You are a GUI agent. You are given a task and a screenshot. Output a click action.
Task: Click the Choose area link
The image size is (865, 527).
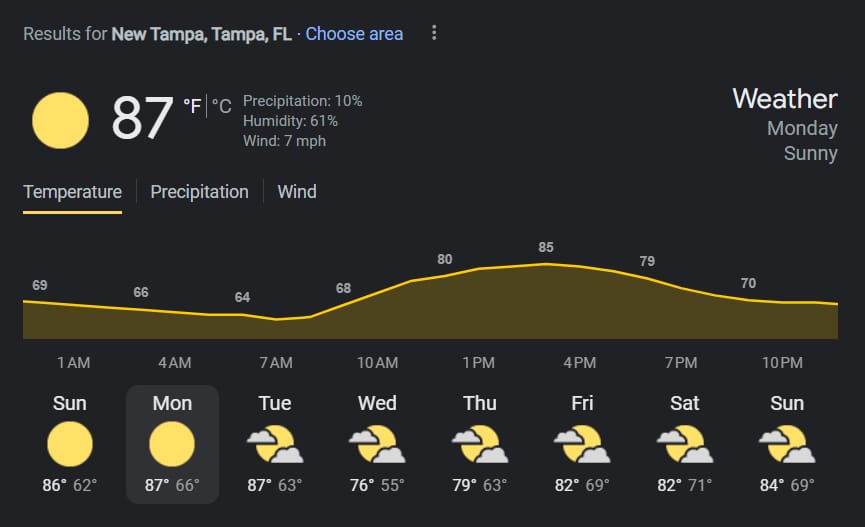tap(354, 34)
